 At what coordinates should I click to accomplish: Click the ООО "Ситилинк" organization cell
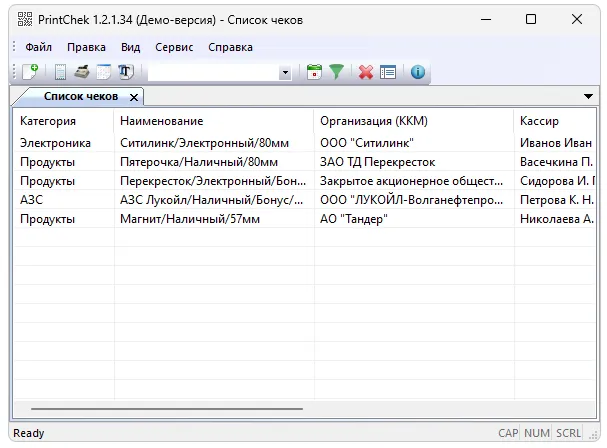[414, 143]
